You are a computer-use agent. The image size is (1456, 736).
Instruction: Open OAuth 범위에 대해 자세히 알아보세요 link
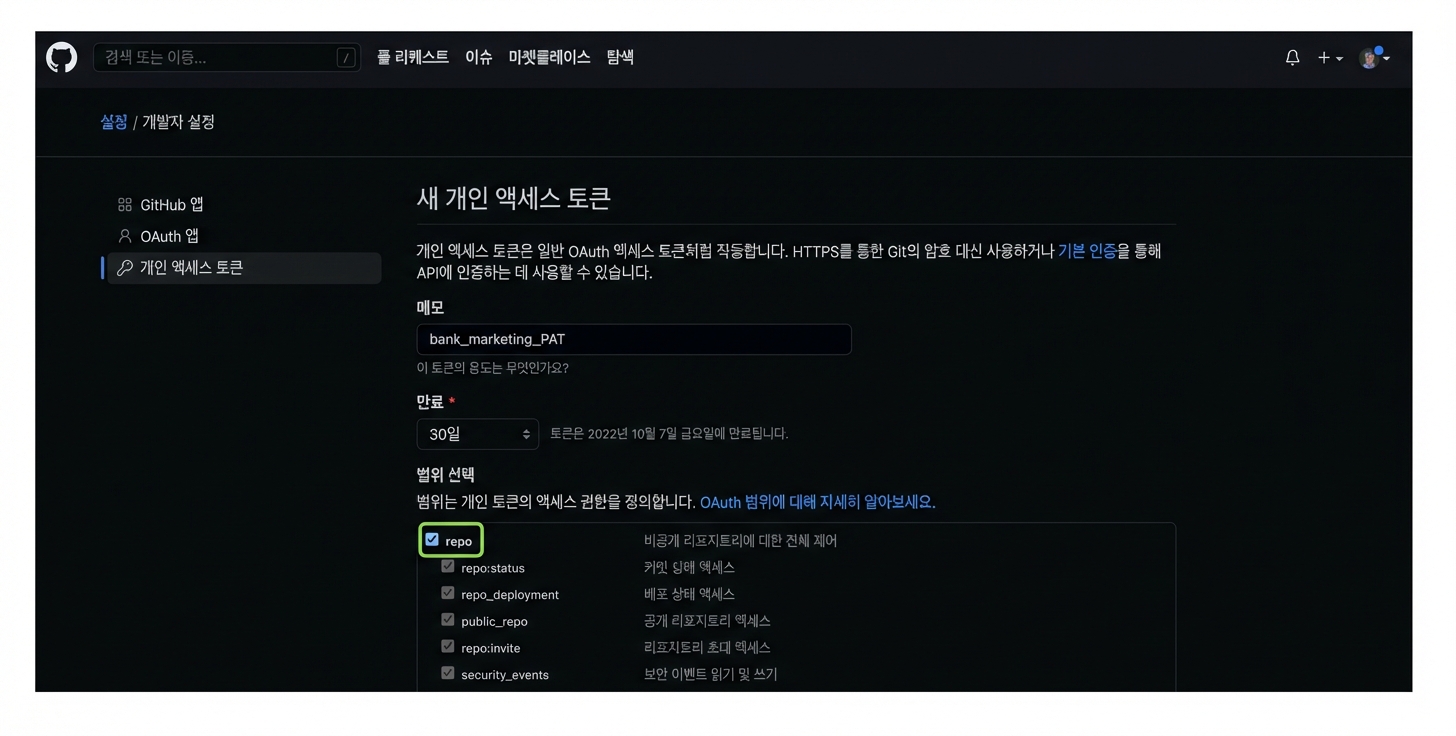(x=816, y=502)
